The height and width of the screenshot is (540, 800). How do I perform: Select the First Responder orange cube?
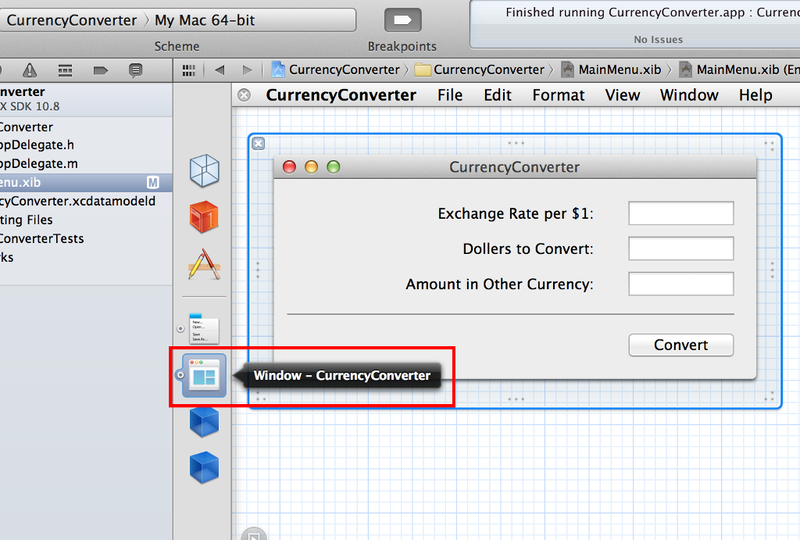[204, 217]
